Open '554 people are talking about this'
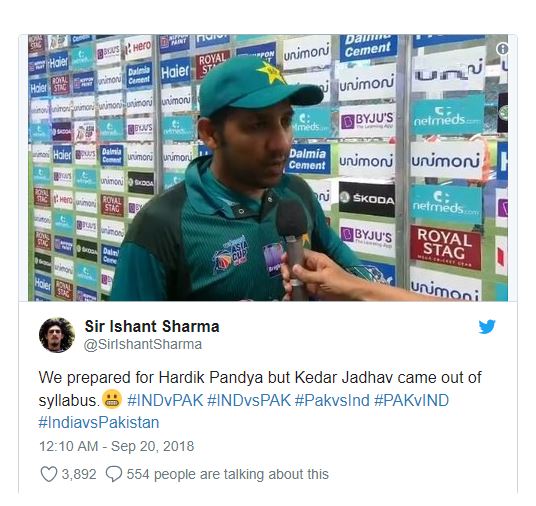 [x=228, y=474]
